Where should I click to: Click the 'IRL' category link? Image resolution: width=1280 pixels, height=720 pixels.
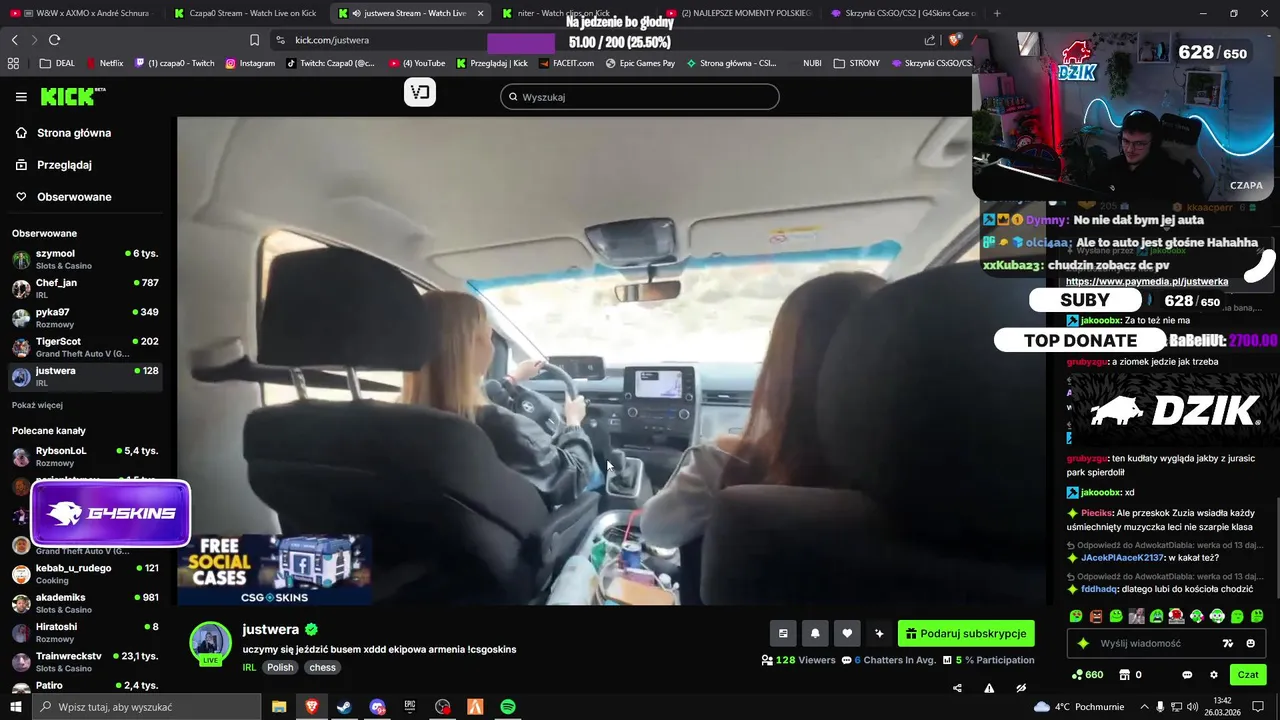click(249, 668)
